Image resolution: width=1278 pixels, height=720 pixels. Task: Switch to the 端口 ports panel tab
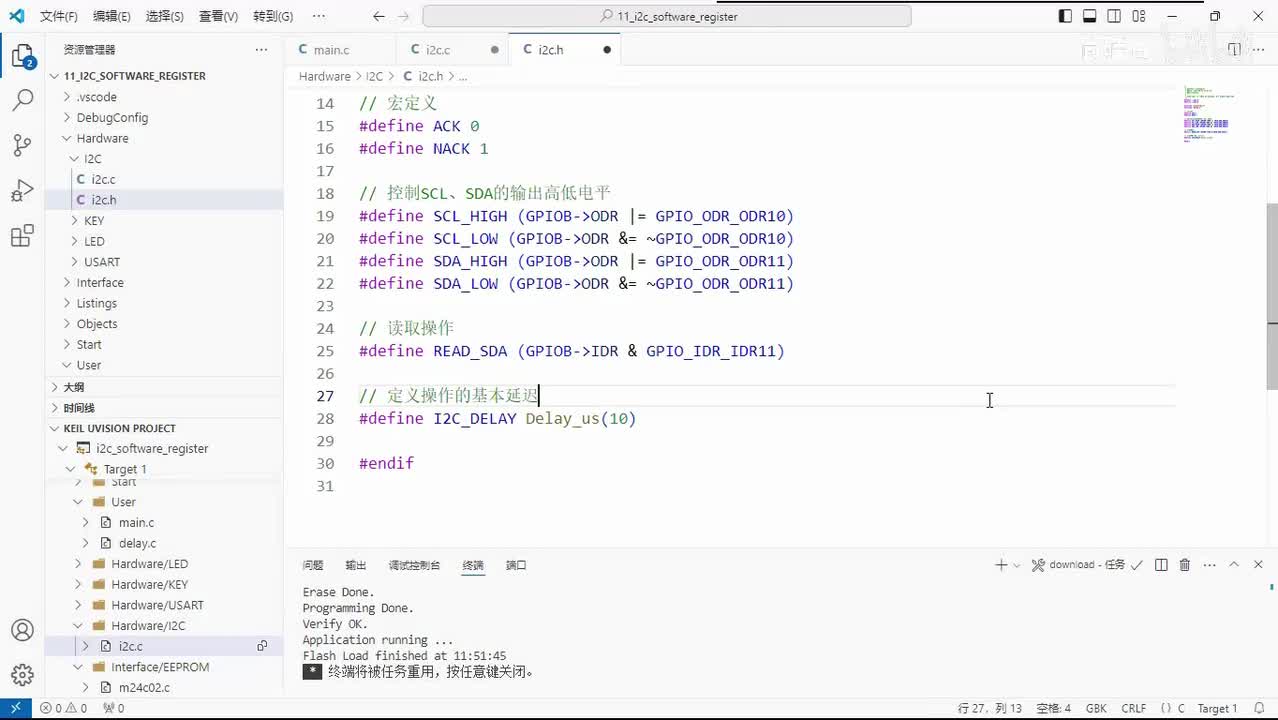[x=516, y=565]
